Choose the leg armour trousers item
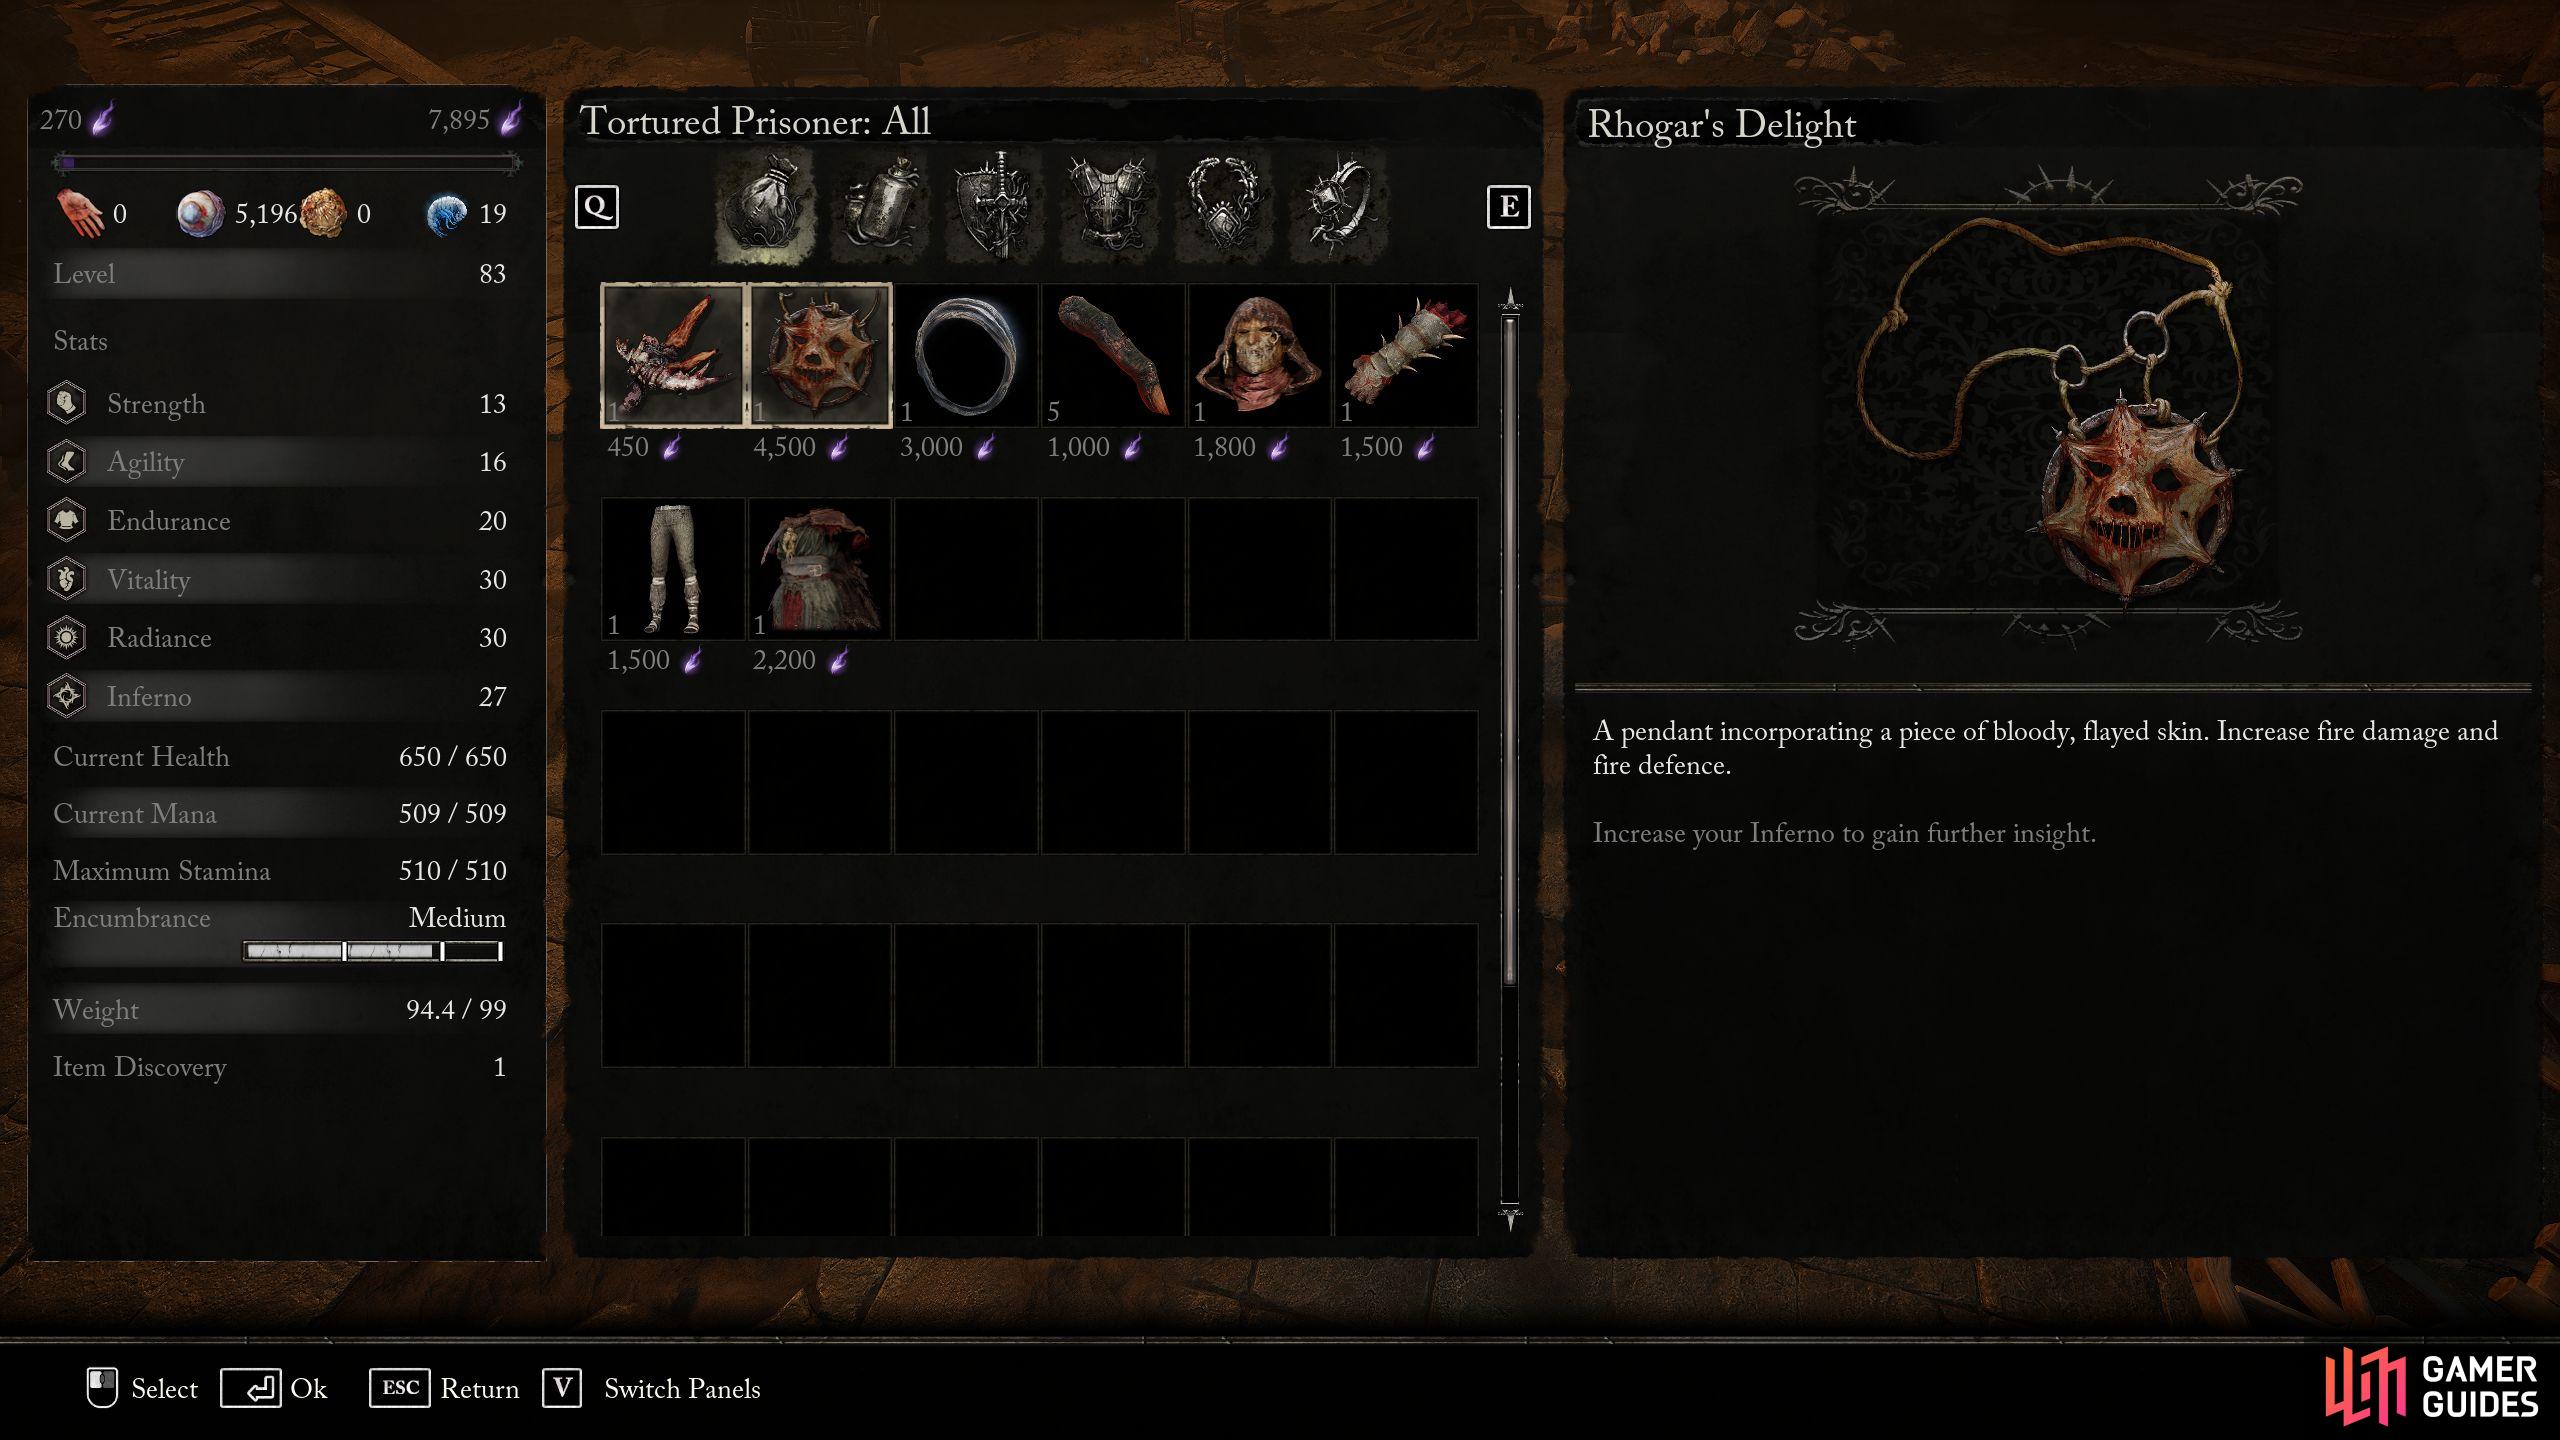 [x=673, y=569]
